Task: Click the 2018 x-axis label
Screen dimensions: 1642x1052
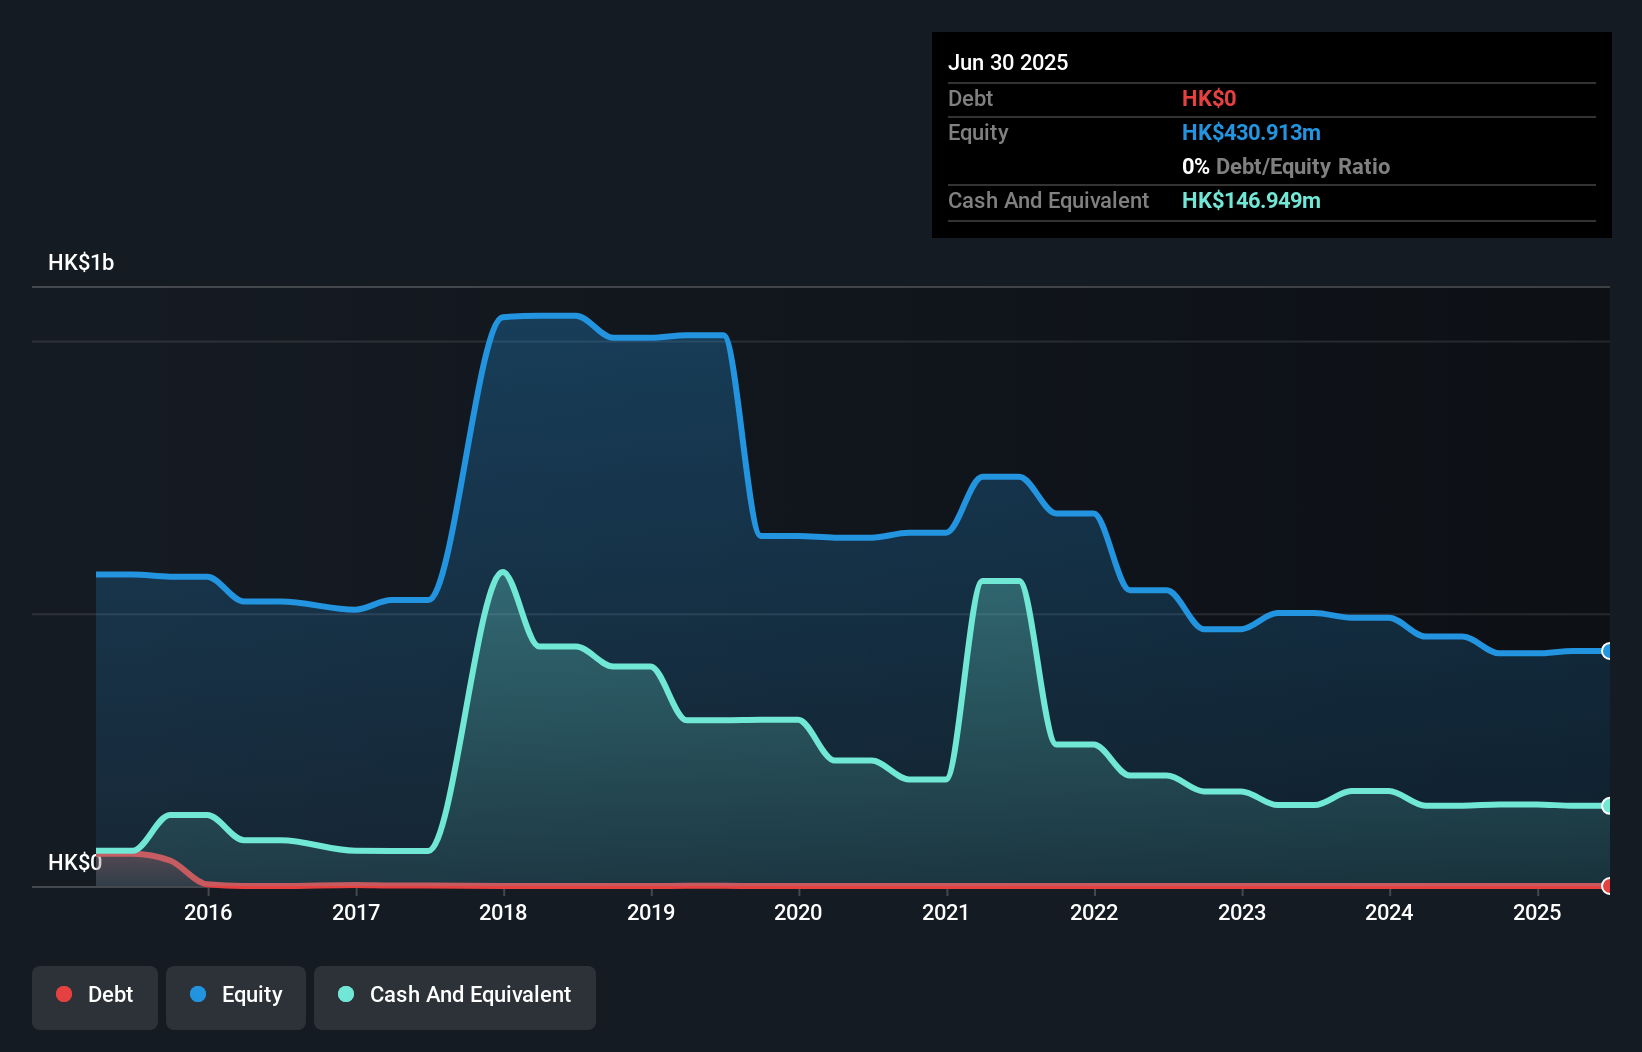Action: point(503,912)
